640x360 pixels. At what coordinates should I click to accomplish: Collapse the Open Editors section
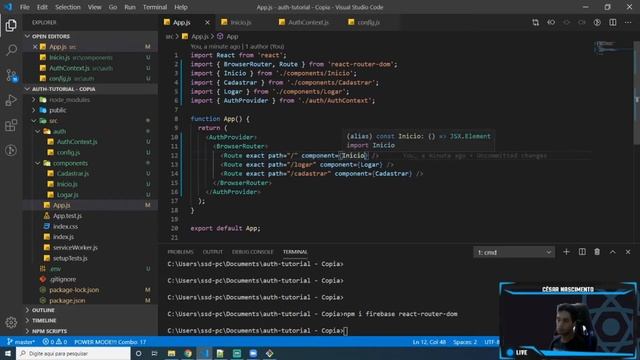[x=27, y=36]
